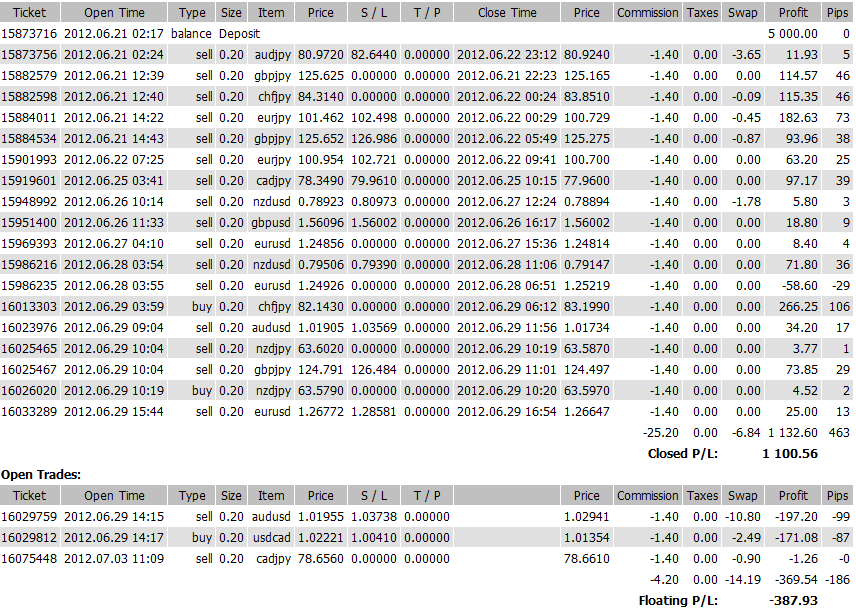The width and height of the screenshot is (856, 614).
Task: Click the Open Time header under Open Trades
Action: pos(114,496)
